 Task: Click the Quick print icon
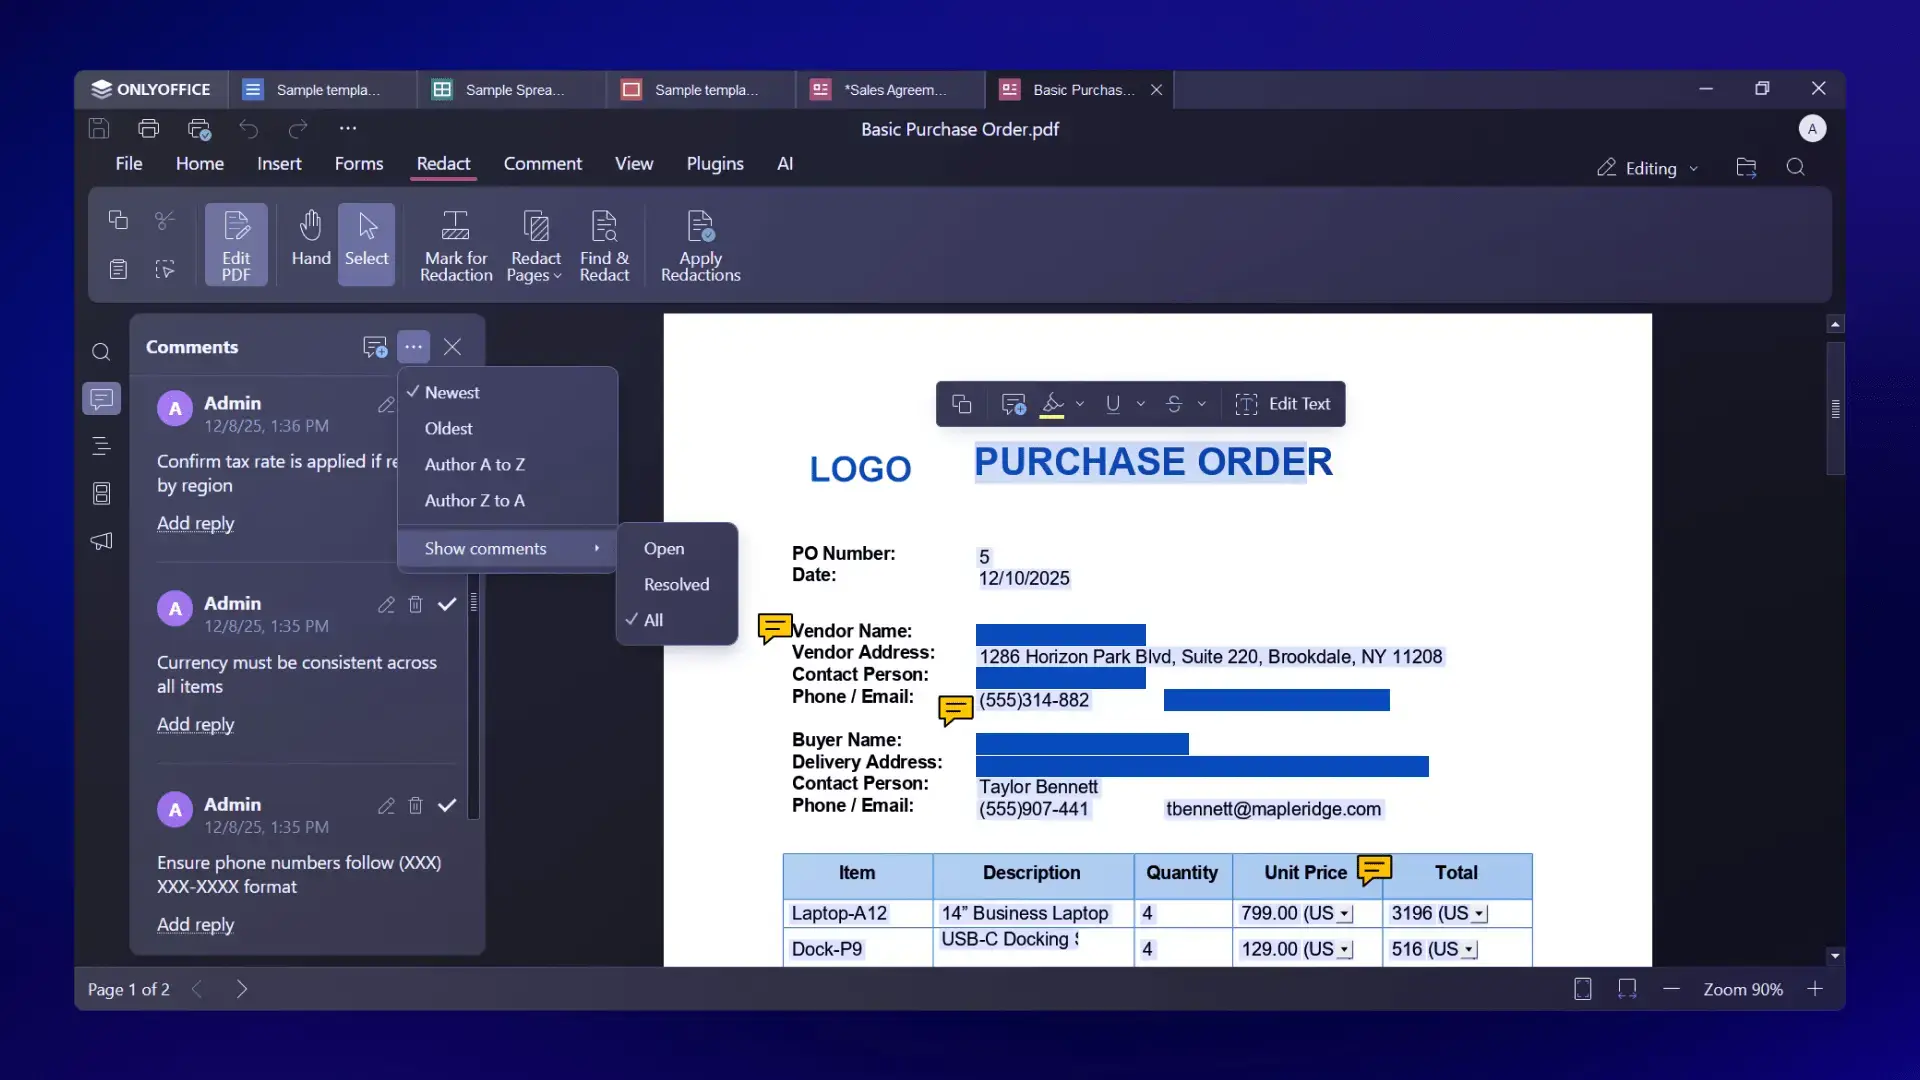pos(199,128)
